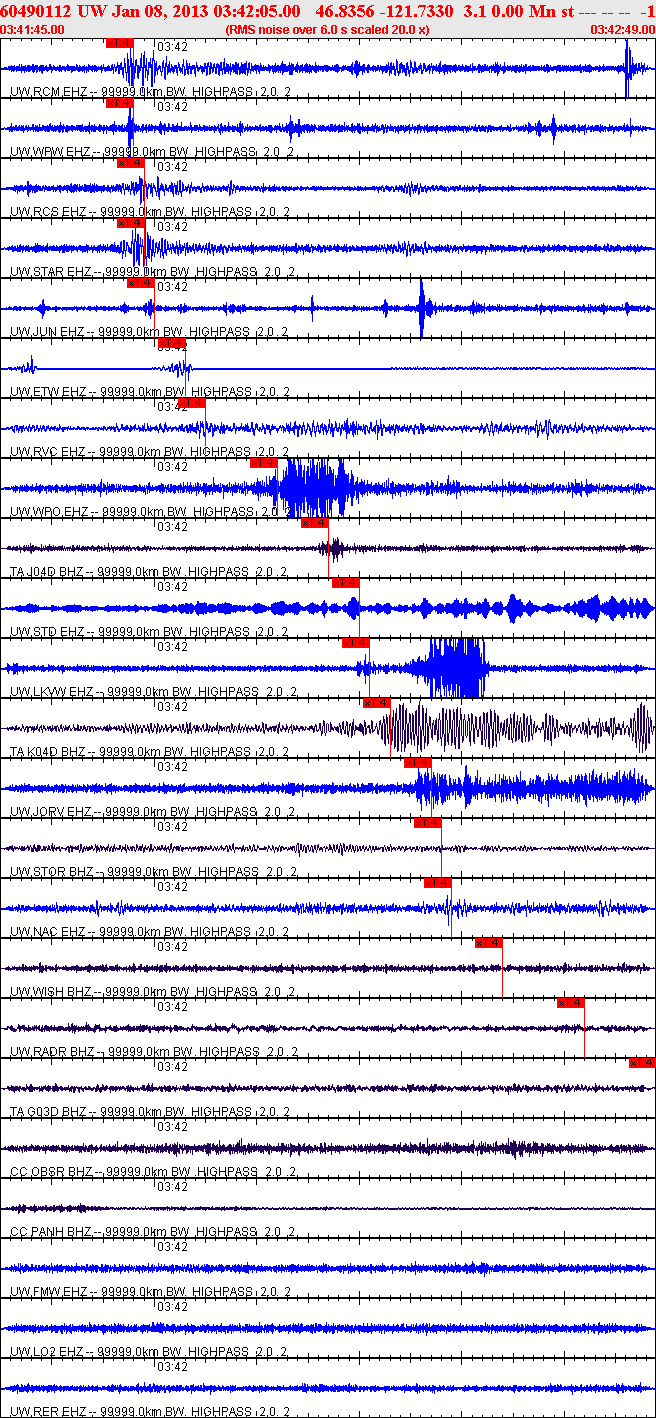
Task: Select the UW.RER EHZ station label
Action: 47,1412
